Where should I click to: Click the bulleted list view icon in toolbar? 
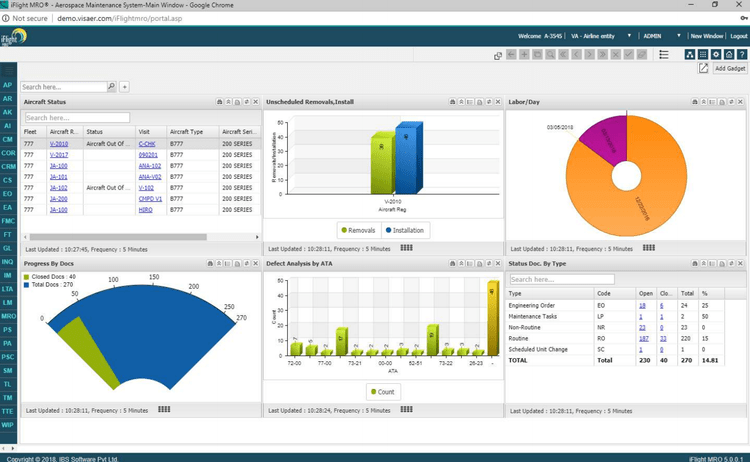click(664, 55)
